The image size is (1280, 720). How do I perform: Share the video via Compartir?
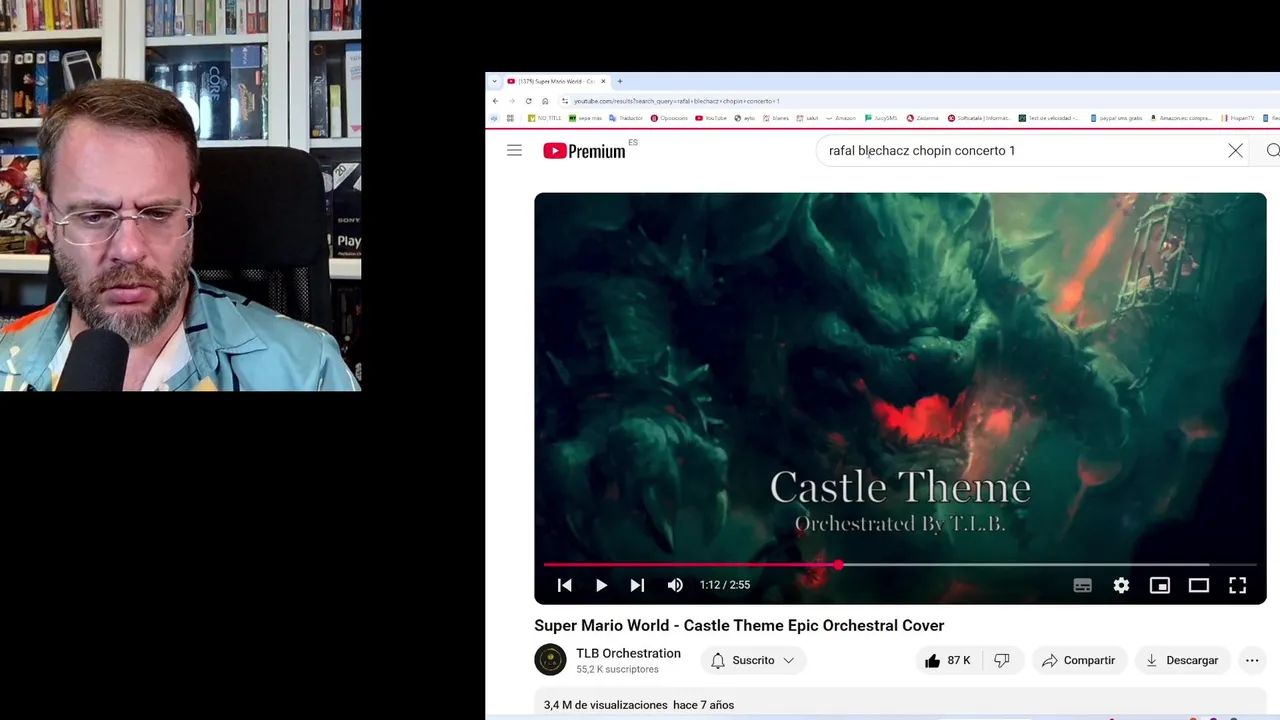1078,660
